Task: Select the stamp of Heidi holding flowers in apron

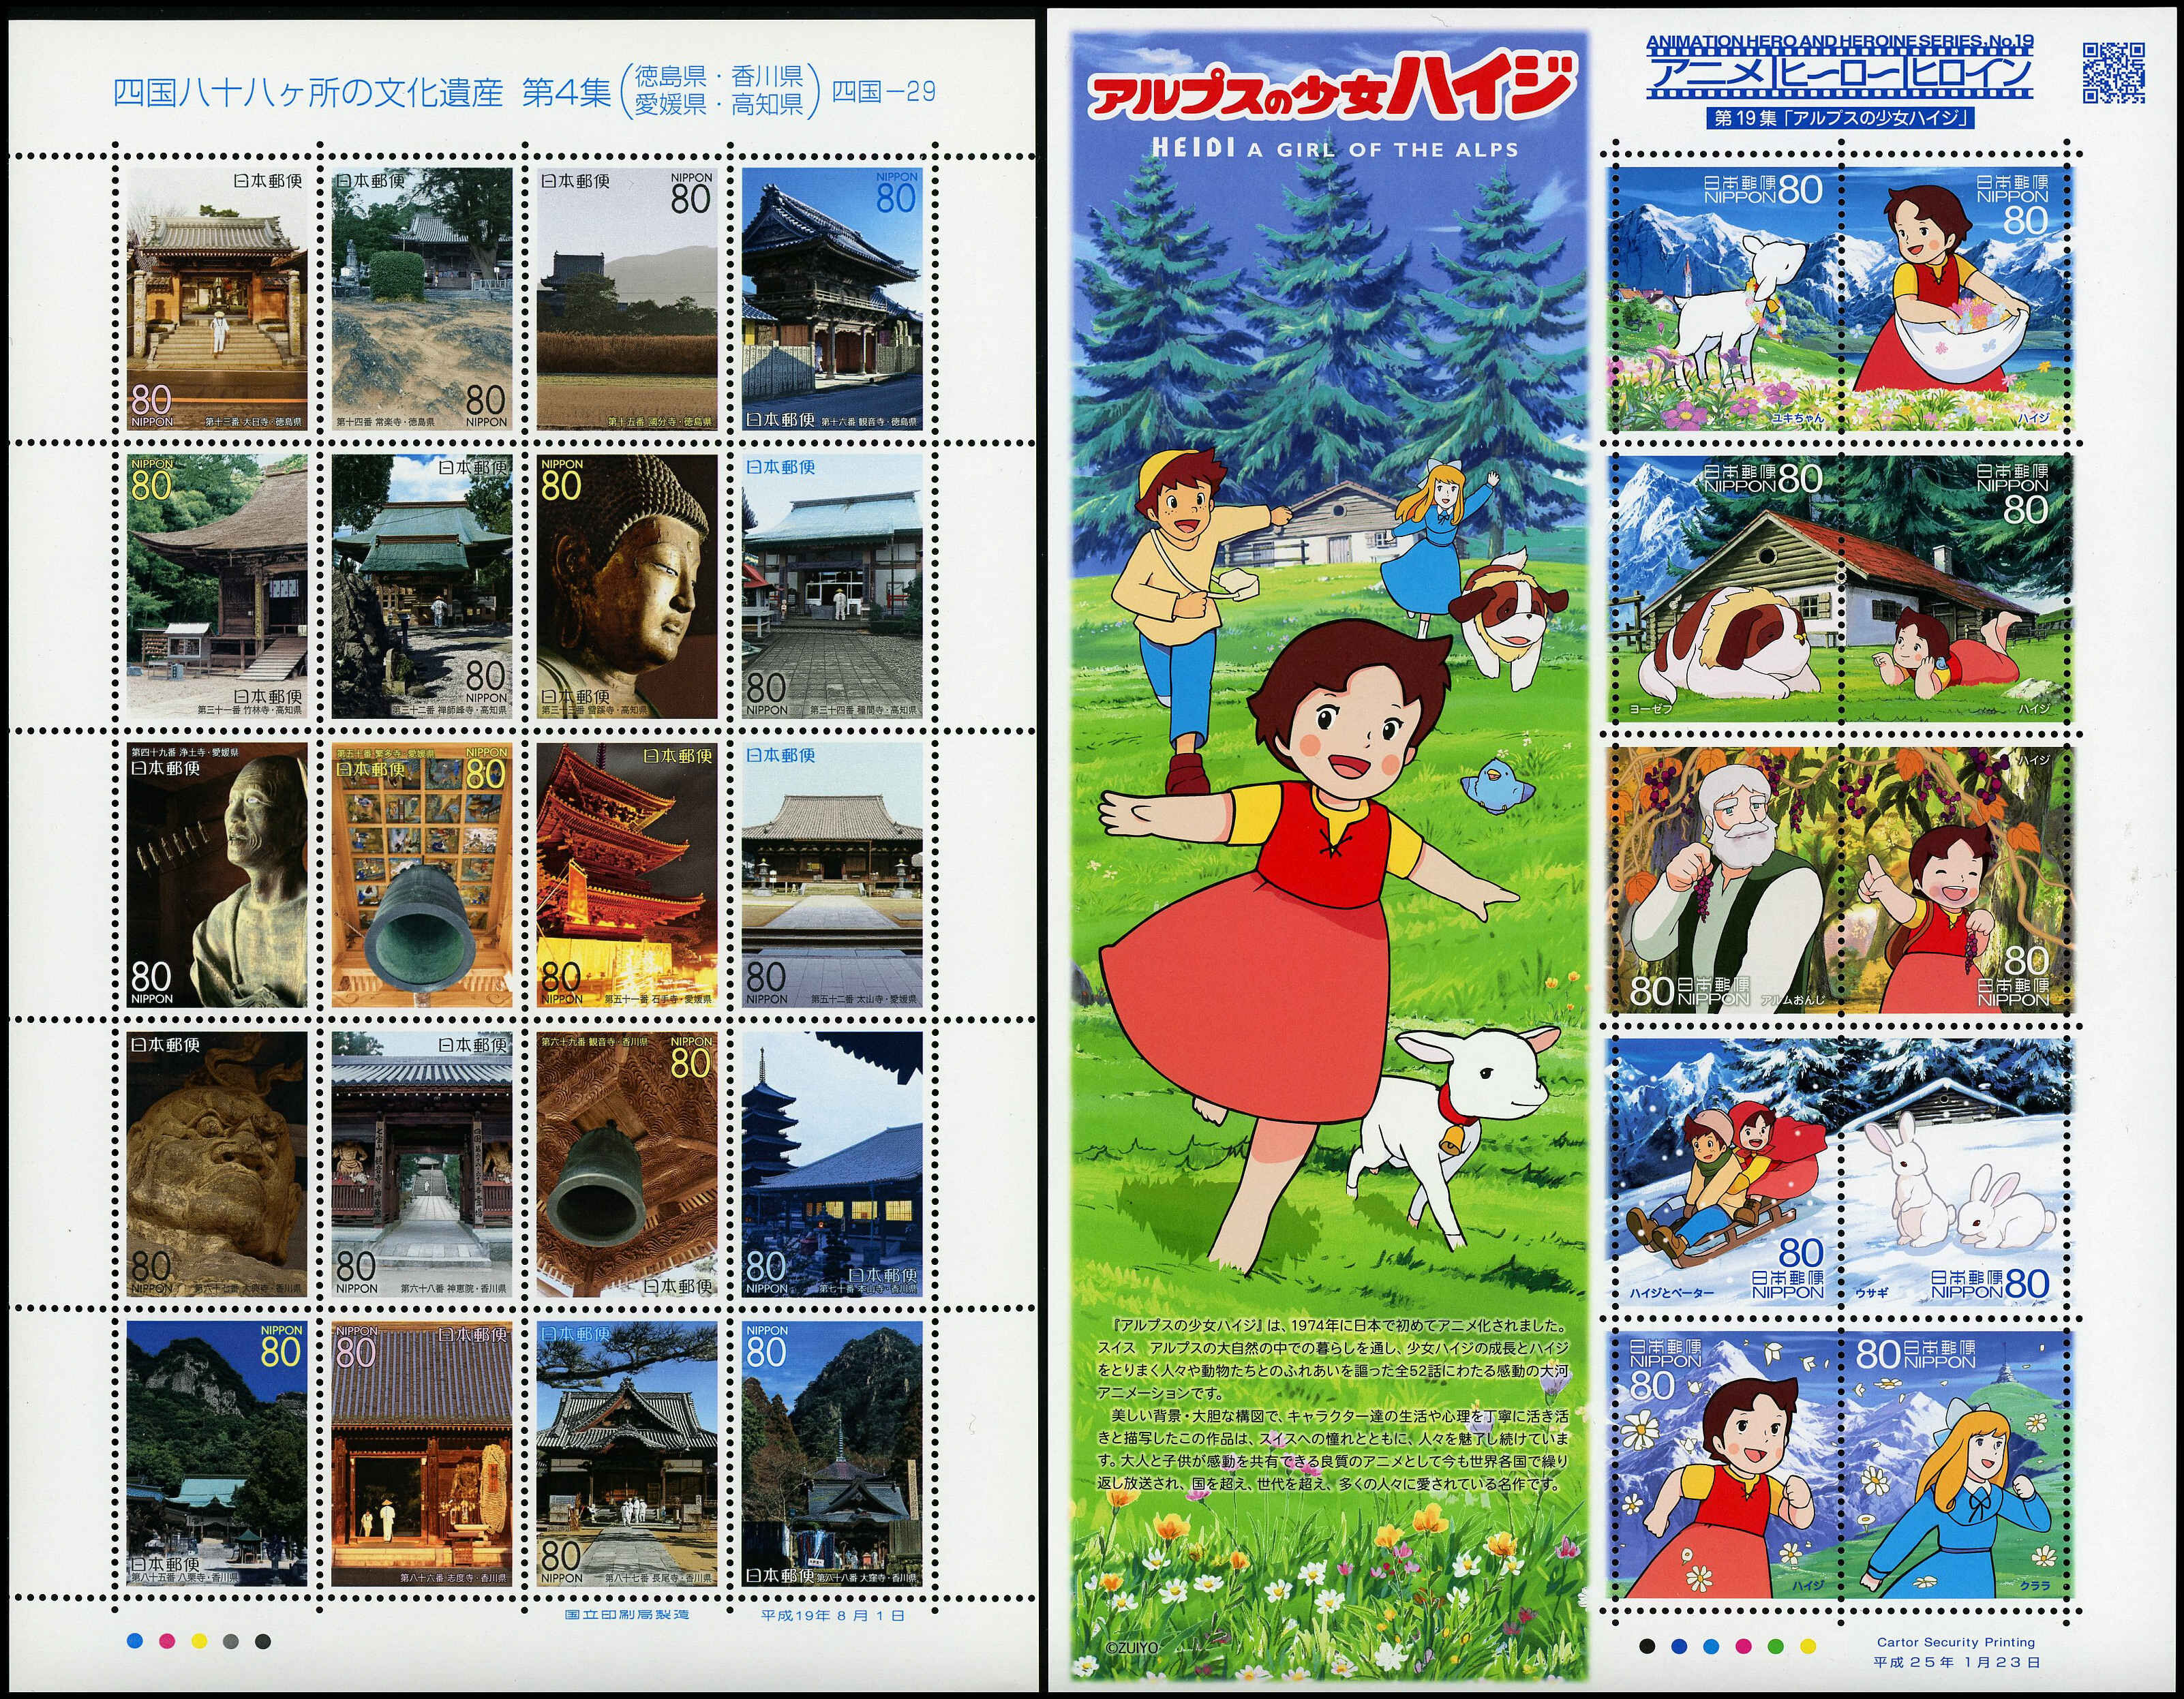Action: coord(1957,298)
